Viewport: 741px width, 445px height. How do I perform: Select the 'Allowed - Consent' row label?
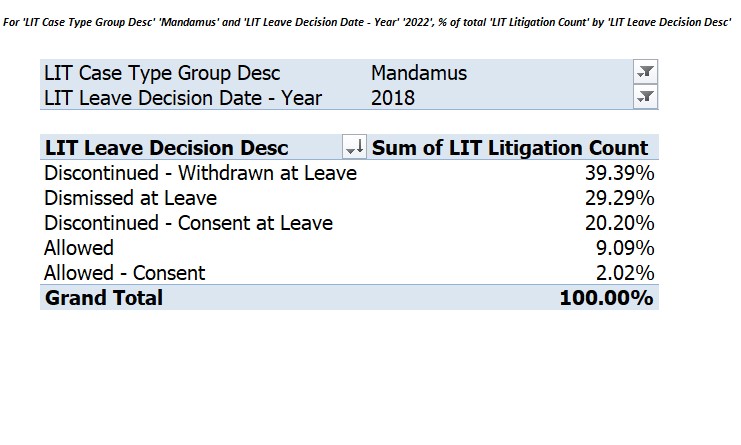coord(125,273)
